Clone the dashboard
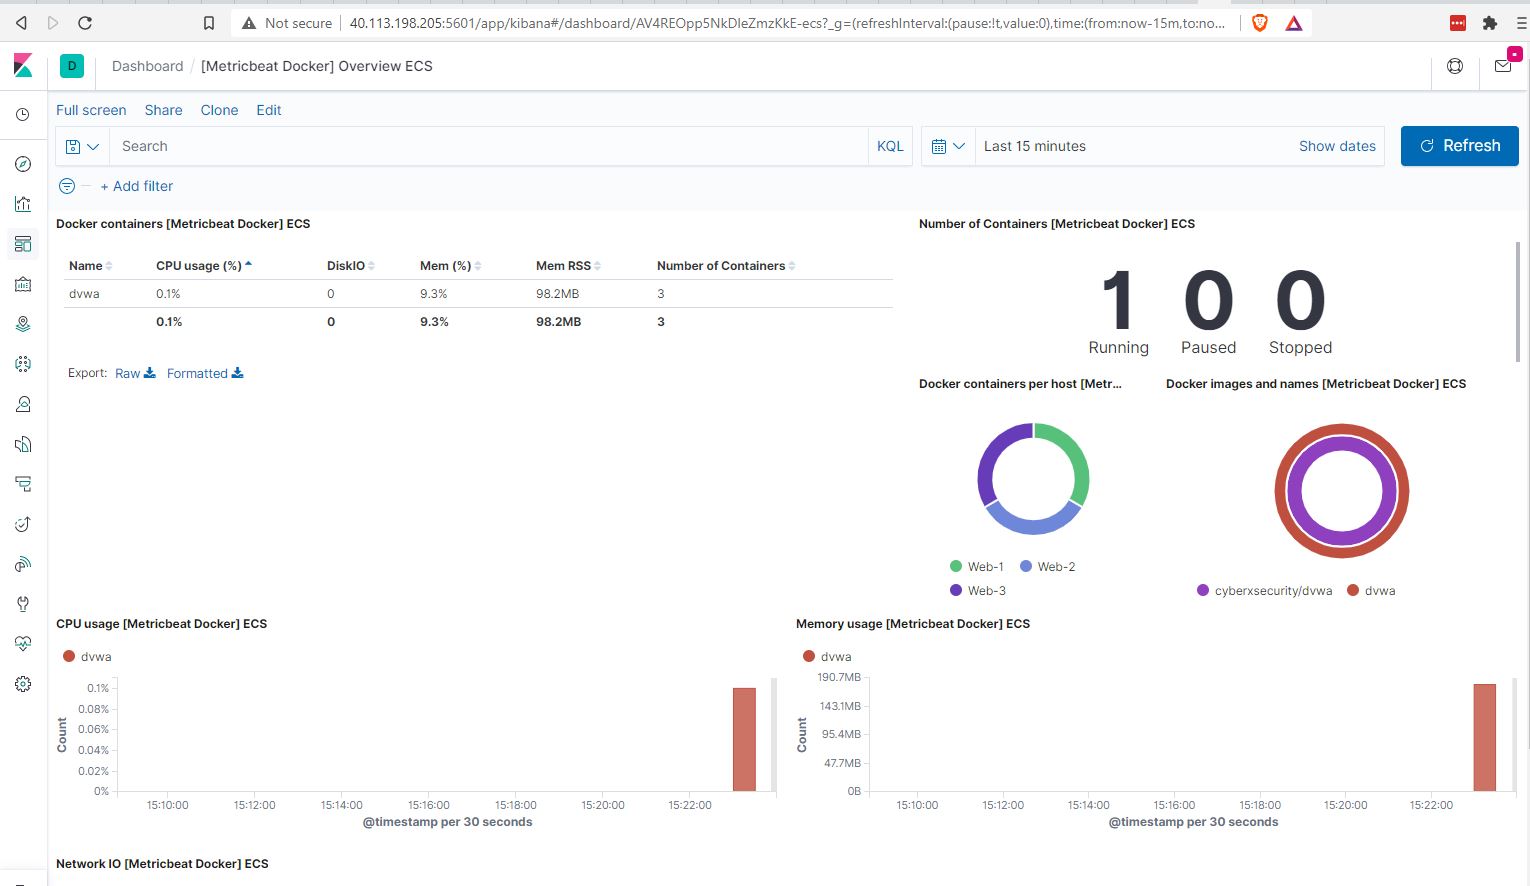1530x886 pixels. point(219,110)
